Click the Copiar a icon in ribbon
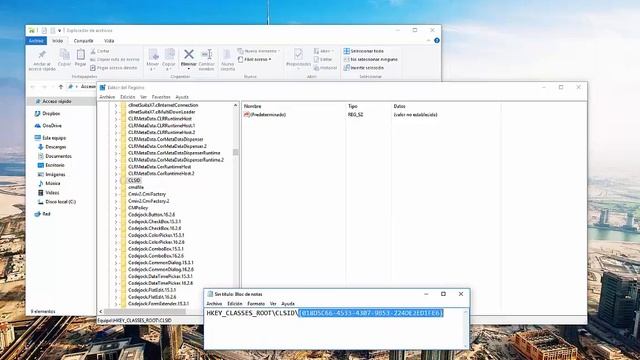The image size is (640, 360). 169,54
